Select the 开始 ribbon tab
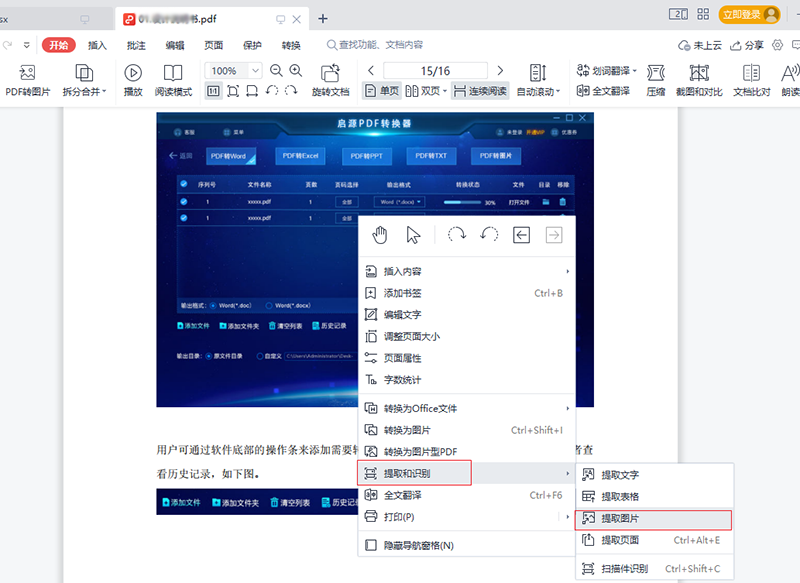Image resolution: width=800 pixels, height=583 pixels. [59, 45]
